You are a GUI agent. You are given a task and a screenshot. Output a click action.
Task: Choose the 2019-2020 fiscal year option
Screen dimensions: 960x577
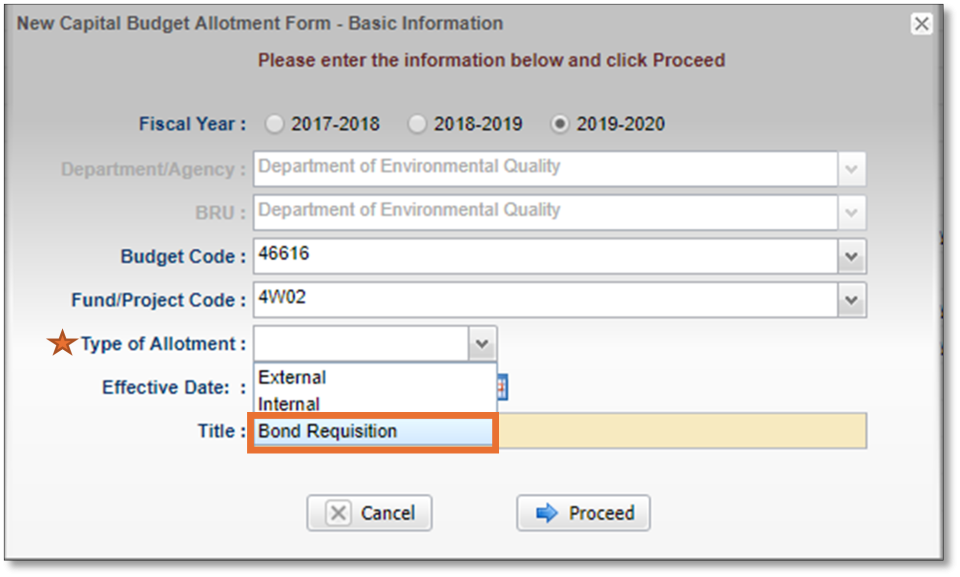coord(560,124)
